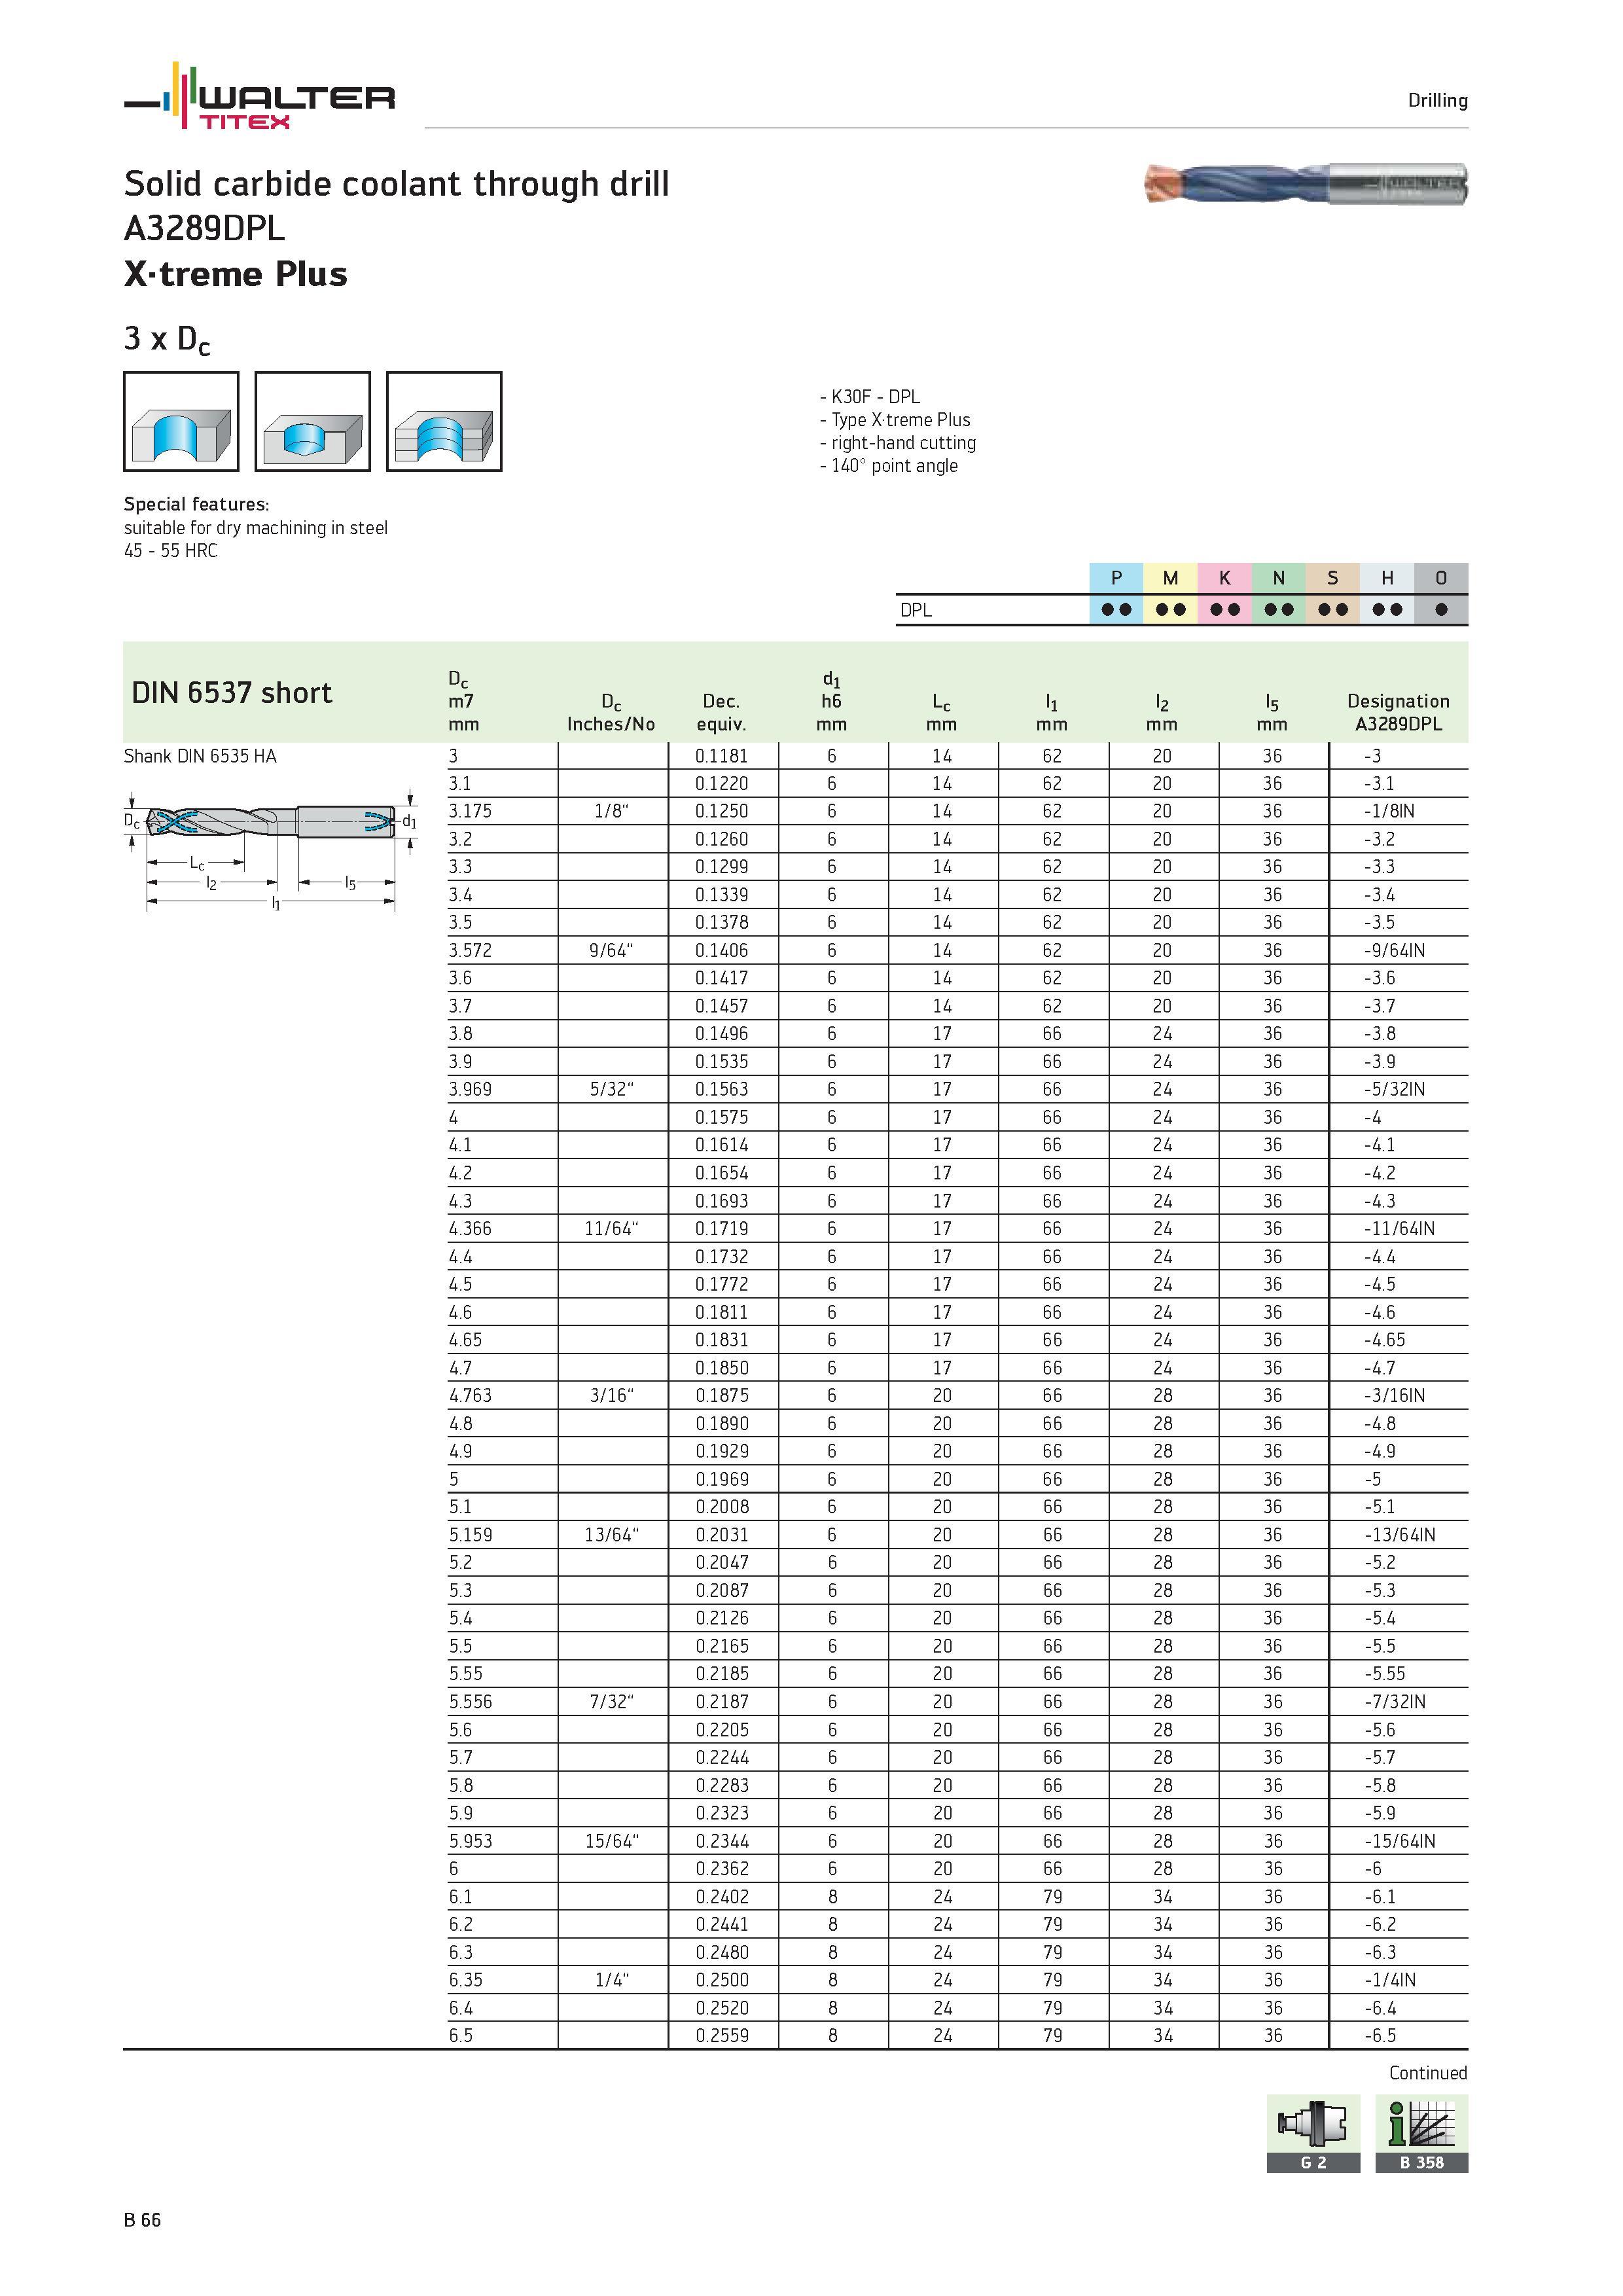Viewport: 1623px width, 2296px height.
Task: Click the decimal equivalent cell "0.1181"
Action: coord(721,756)
